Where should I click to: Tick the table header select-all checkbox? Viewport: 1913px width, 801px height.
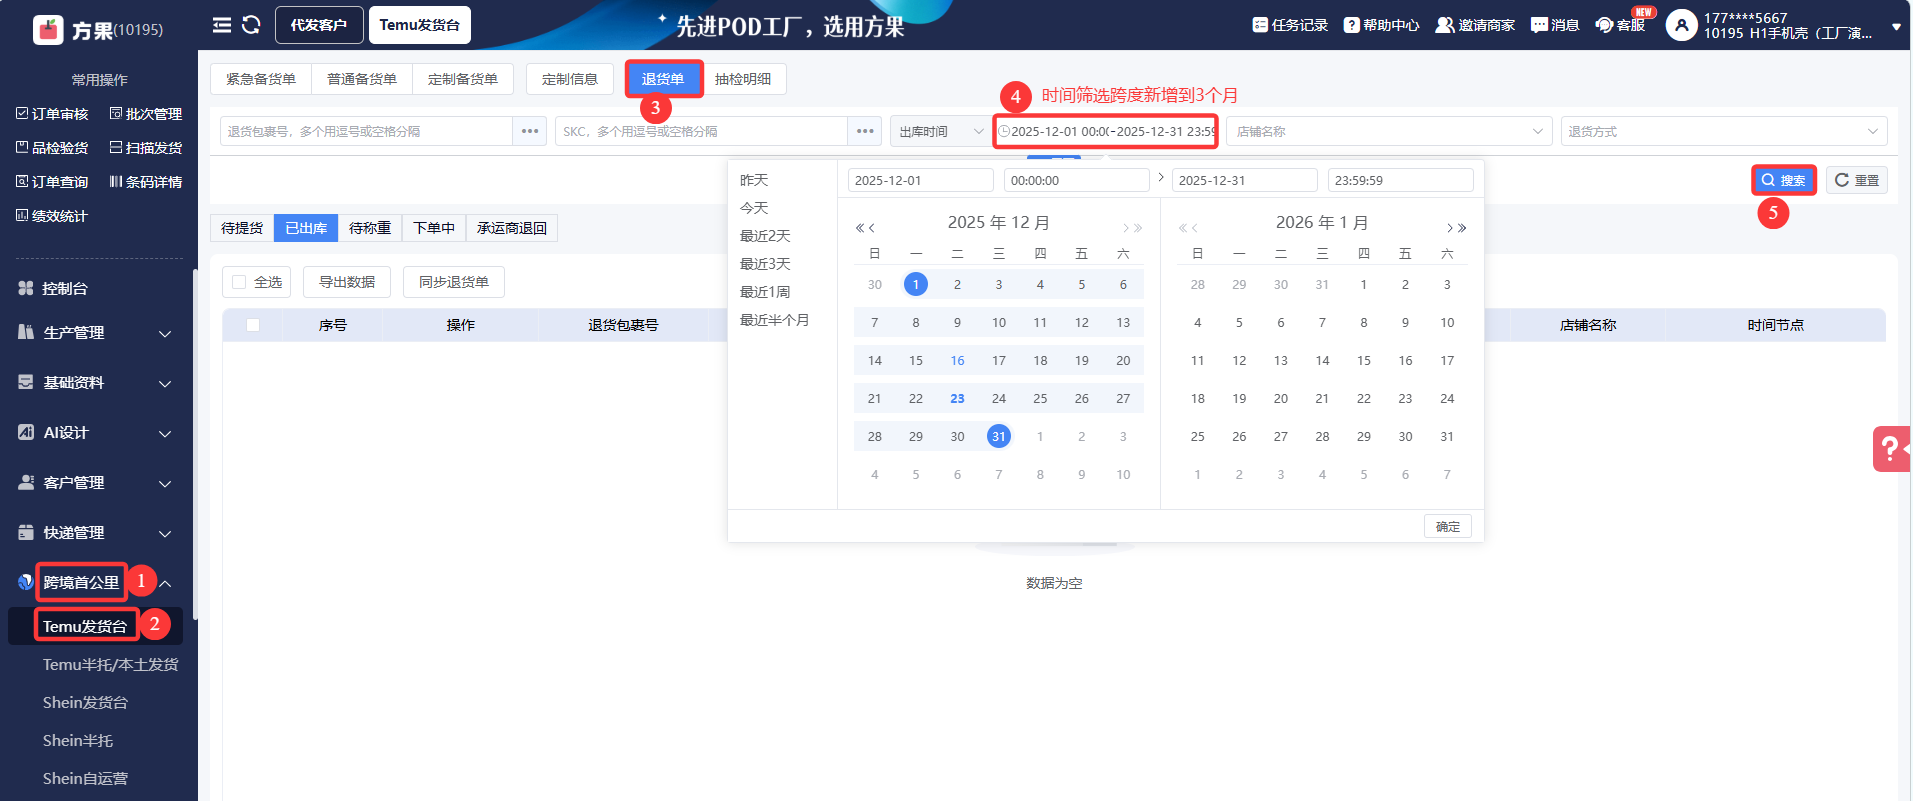[x=253, y=325]
